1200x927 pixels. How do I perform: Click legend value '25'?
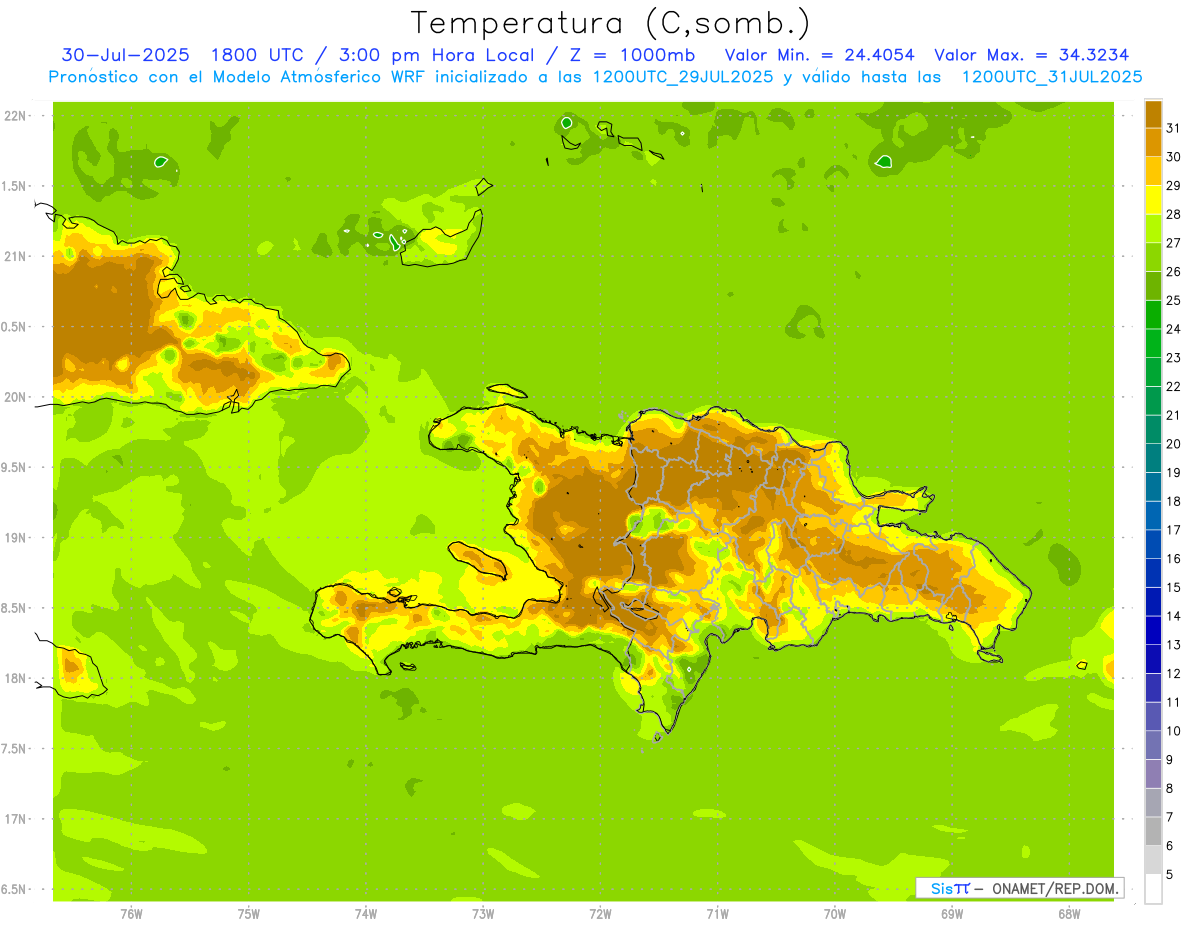[x=1173, y=300]
